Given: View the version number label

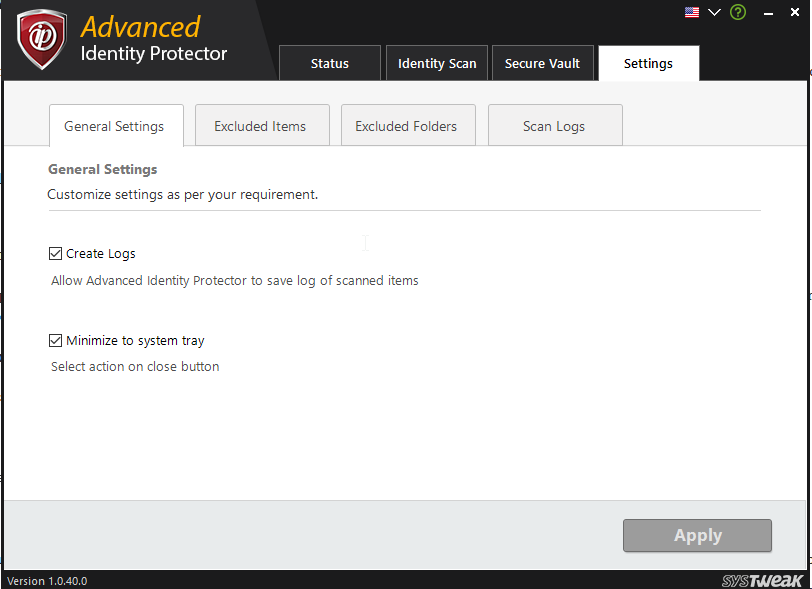Looking at the screenshot, I should coord(46,580).
